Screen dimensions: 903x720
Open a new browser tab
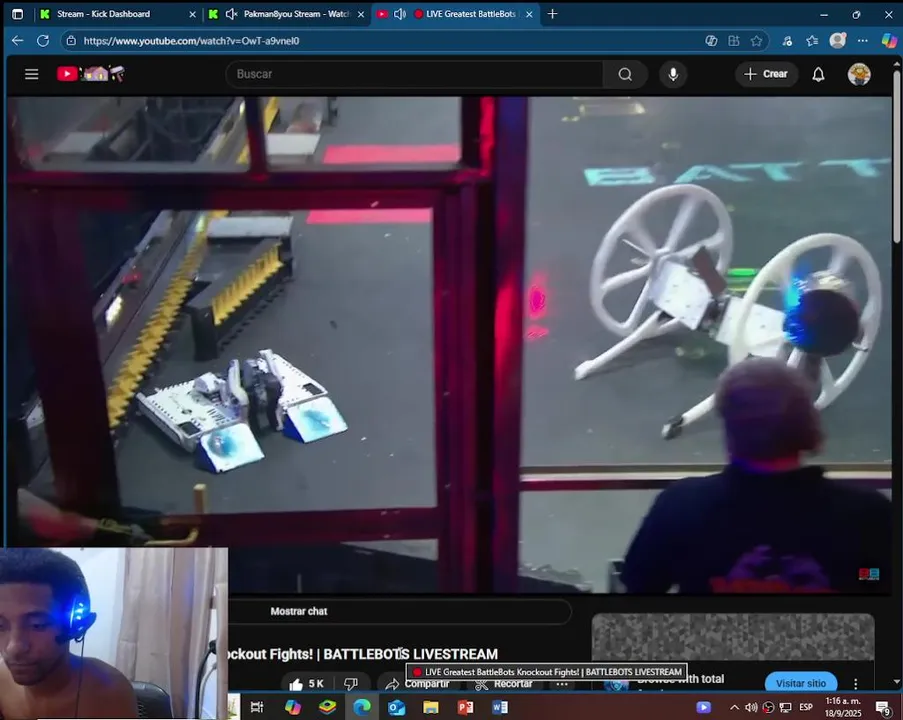pos(552,14)
